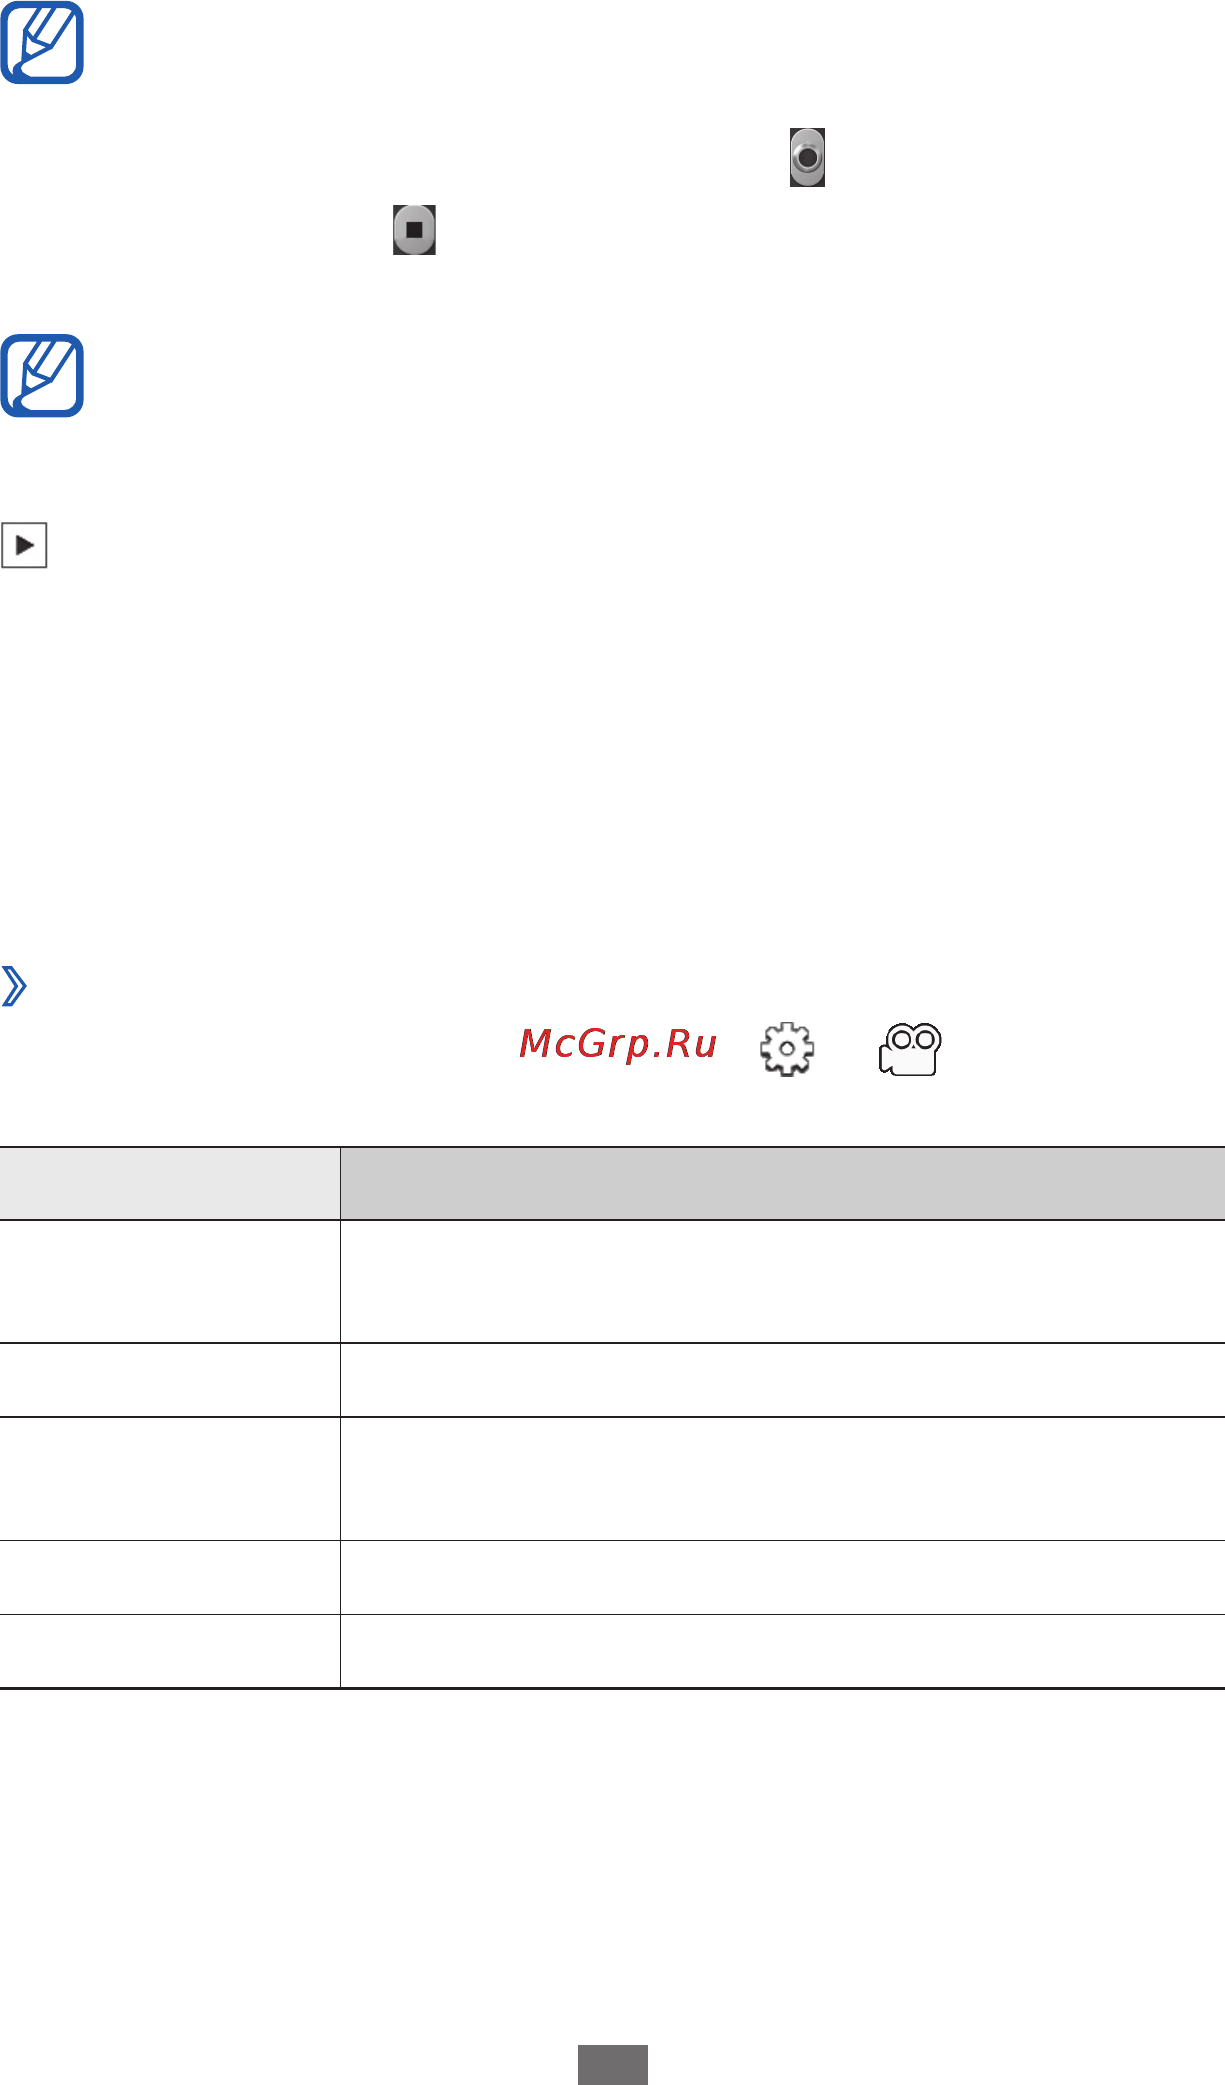Viewport: 1225px width, 2085px height.
Task: Tap the square stop recording icon
Action: tap(414, 230)
